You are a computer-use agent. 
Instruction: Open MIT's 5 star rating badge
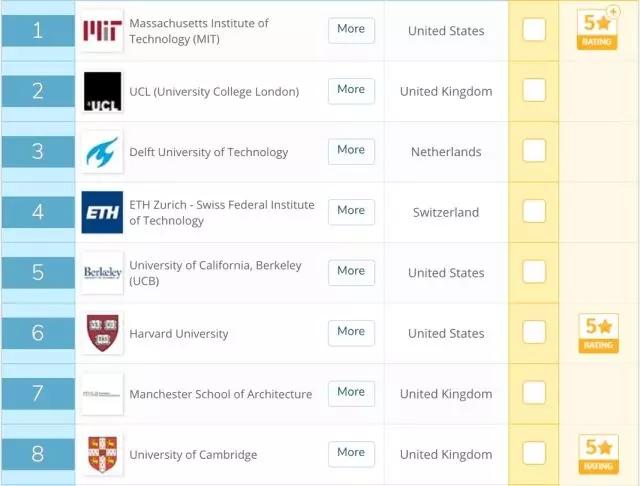[x=597, y=29]
